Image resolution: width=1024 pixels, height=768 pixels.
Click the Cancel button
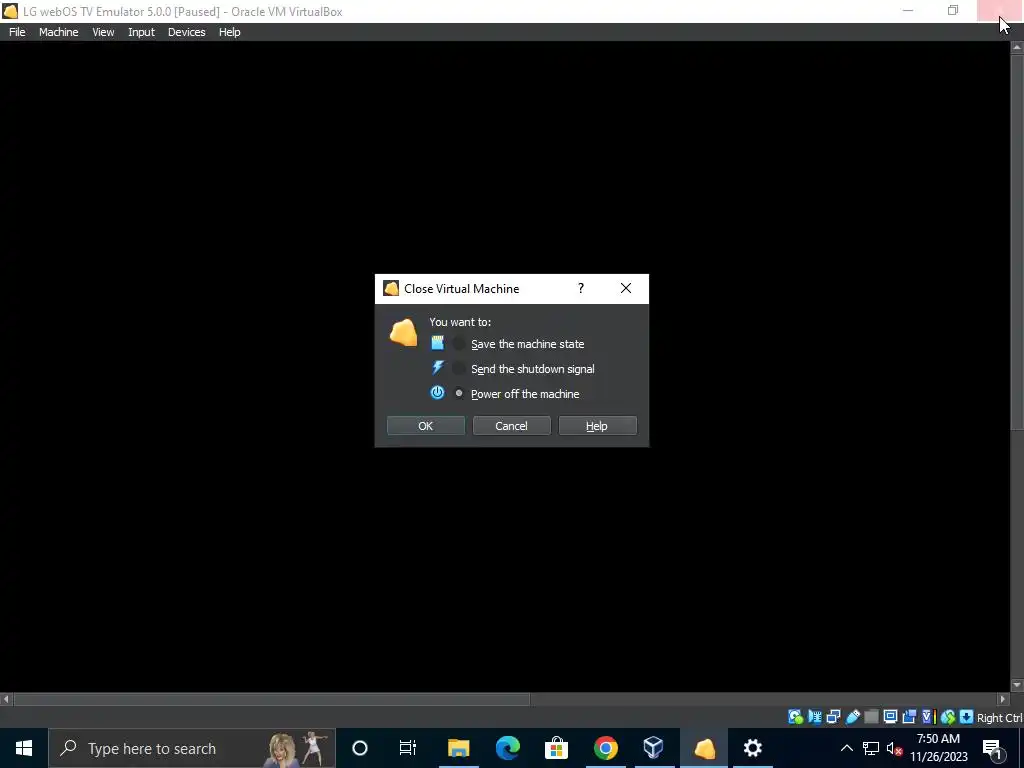tap(511, 426)
